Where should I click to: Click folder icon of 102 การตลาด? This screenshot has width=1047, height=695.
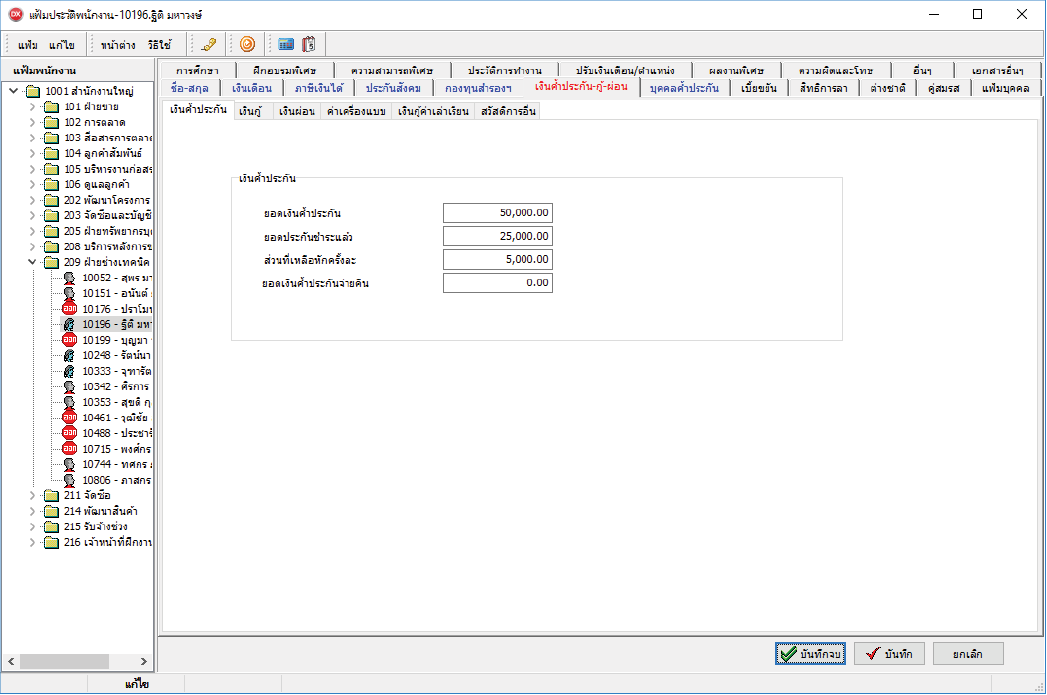pos(51,122)
